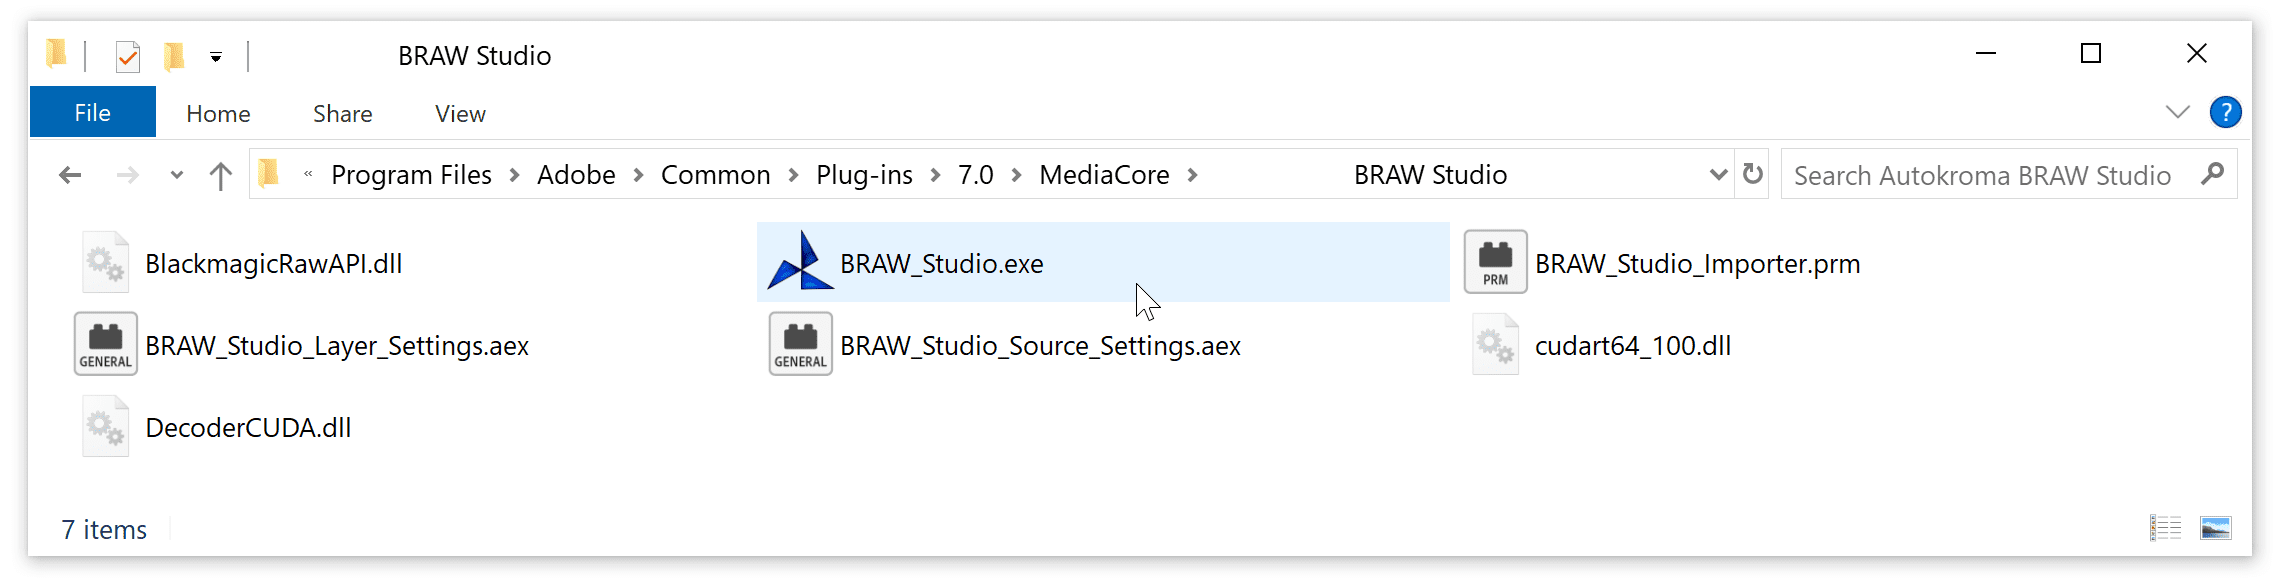Select the BRAW_Studio_Importer.prm file name
Viewport: 2274px width, 578px height.
coord(1697,263)
